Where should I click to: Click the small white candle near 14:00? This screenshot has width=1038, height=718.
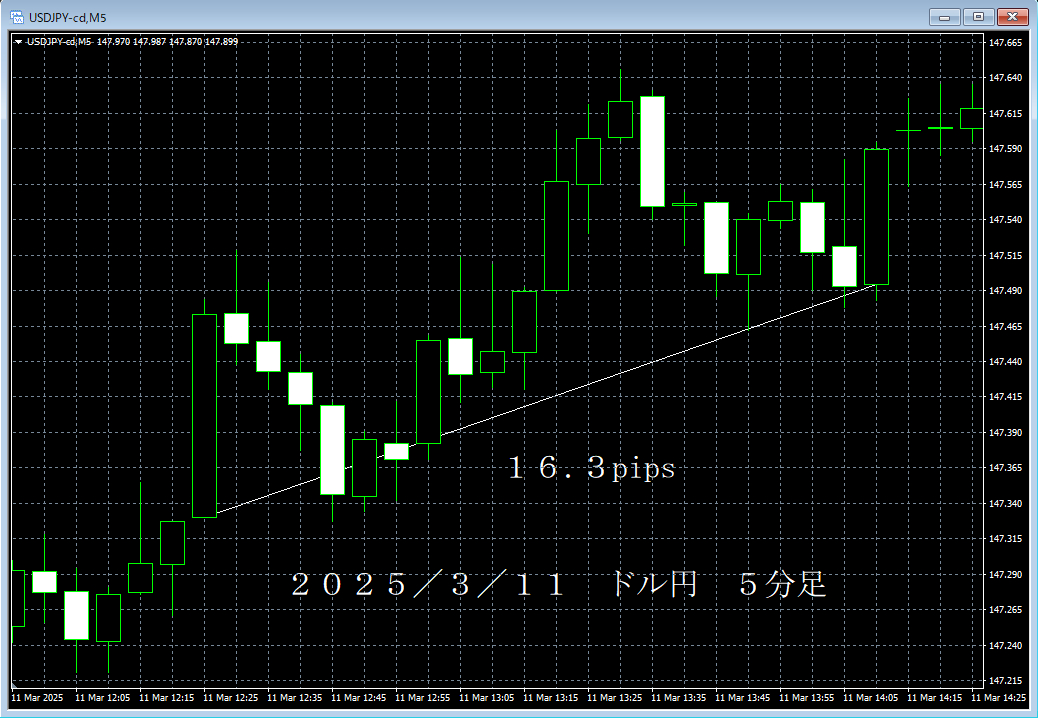click(844, 266)
